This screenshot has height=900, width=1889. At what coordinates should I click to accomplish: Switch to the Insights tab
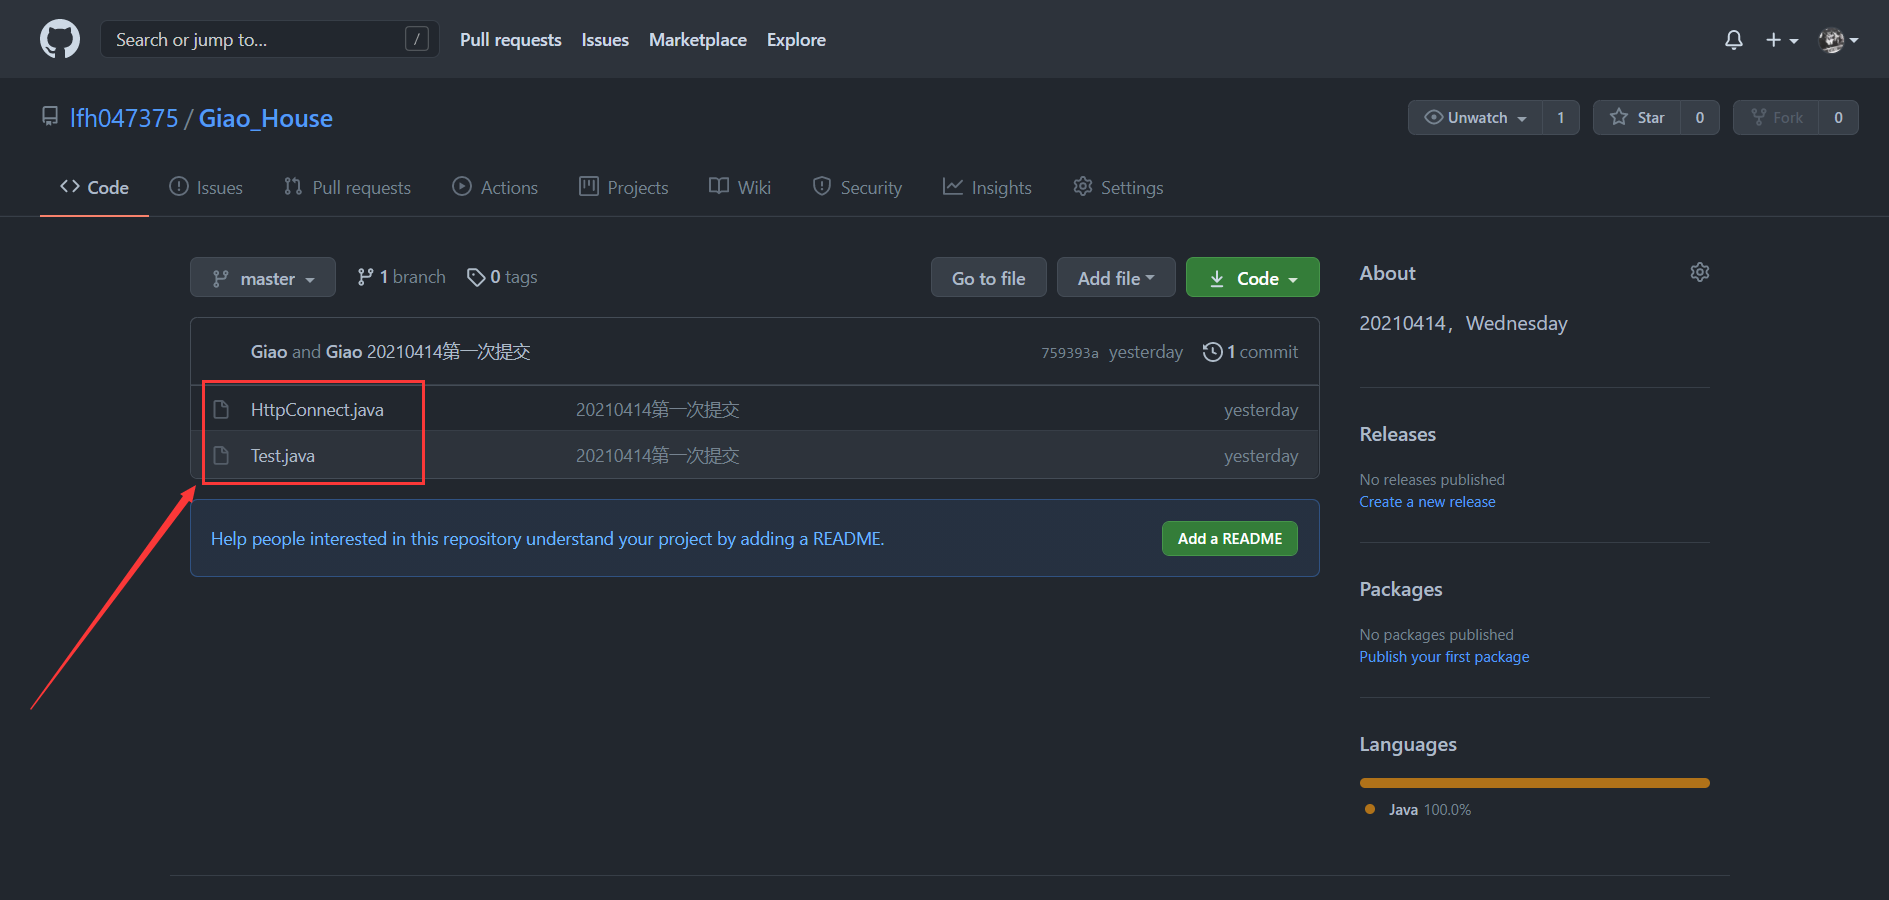tap(987, 187)
